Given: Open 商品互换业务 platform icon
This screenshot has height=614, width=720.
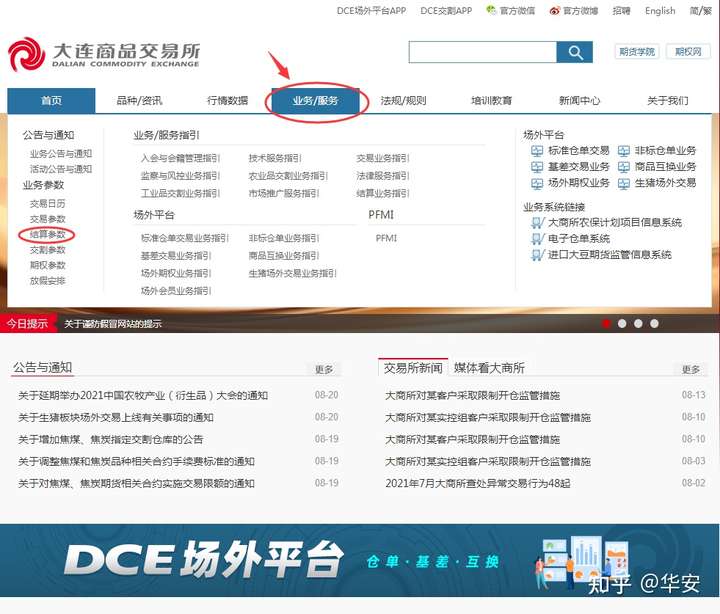Looking at the screenshot, I should (623, 167).
